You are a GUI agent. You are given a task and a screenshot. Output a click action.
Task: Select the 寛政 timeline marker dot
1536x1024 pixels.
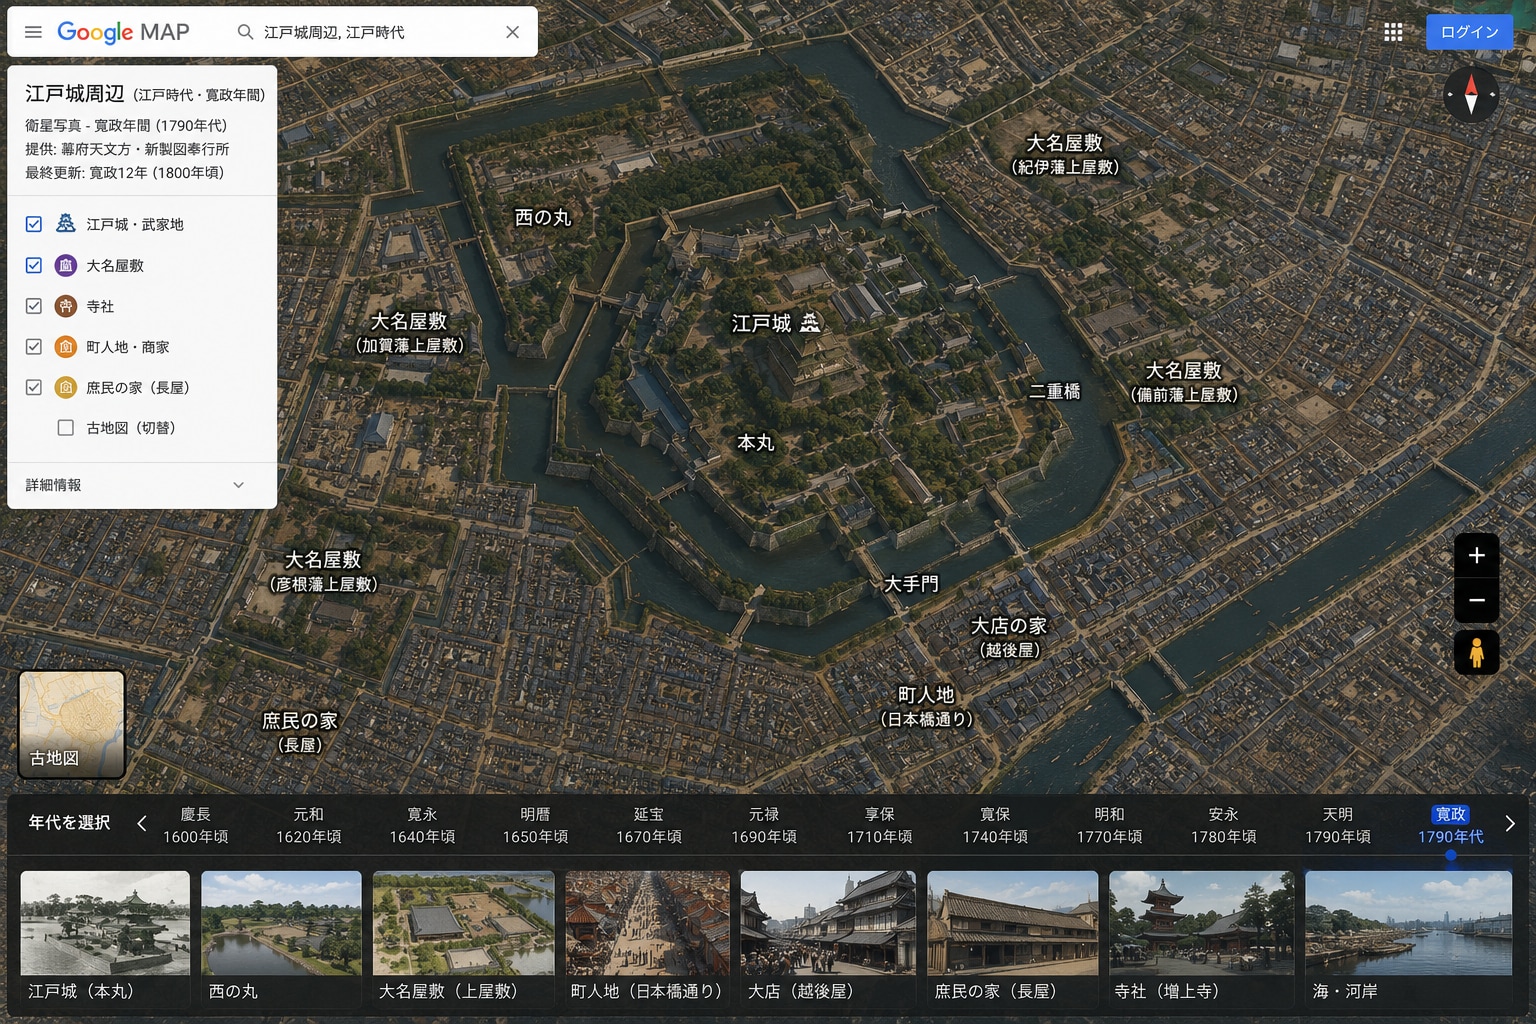point(1451,855)
